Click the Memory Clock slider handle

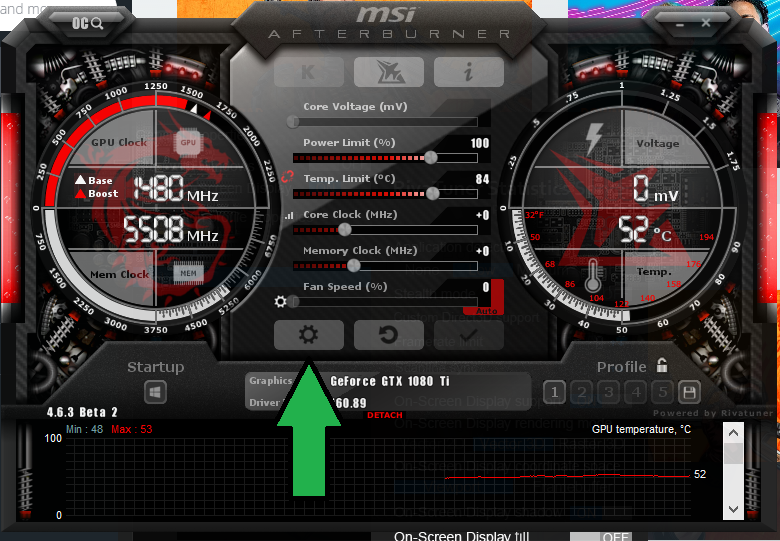click(353, 266)
